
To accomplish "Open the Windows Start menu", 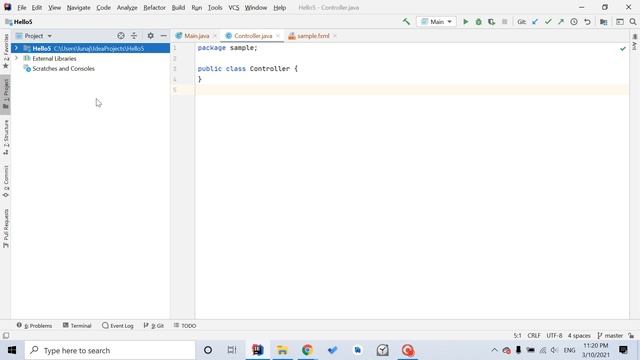I will tap(12, 350).
